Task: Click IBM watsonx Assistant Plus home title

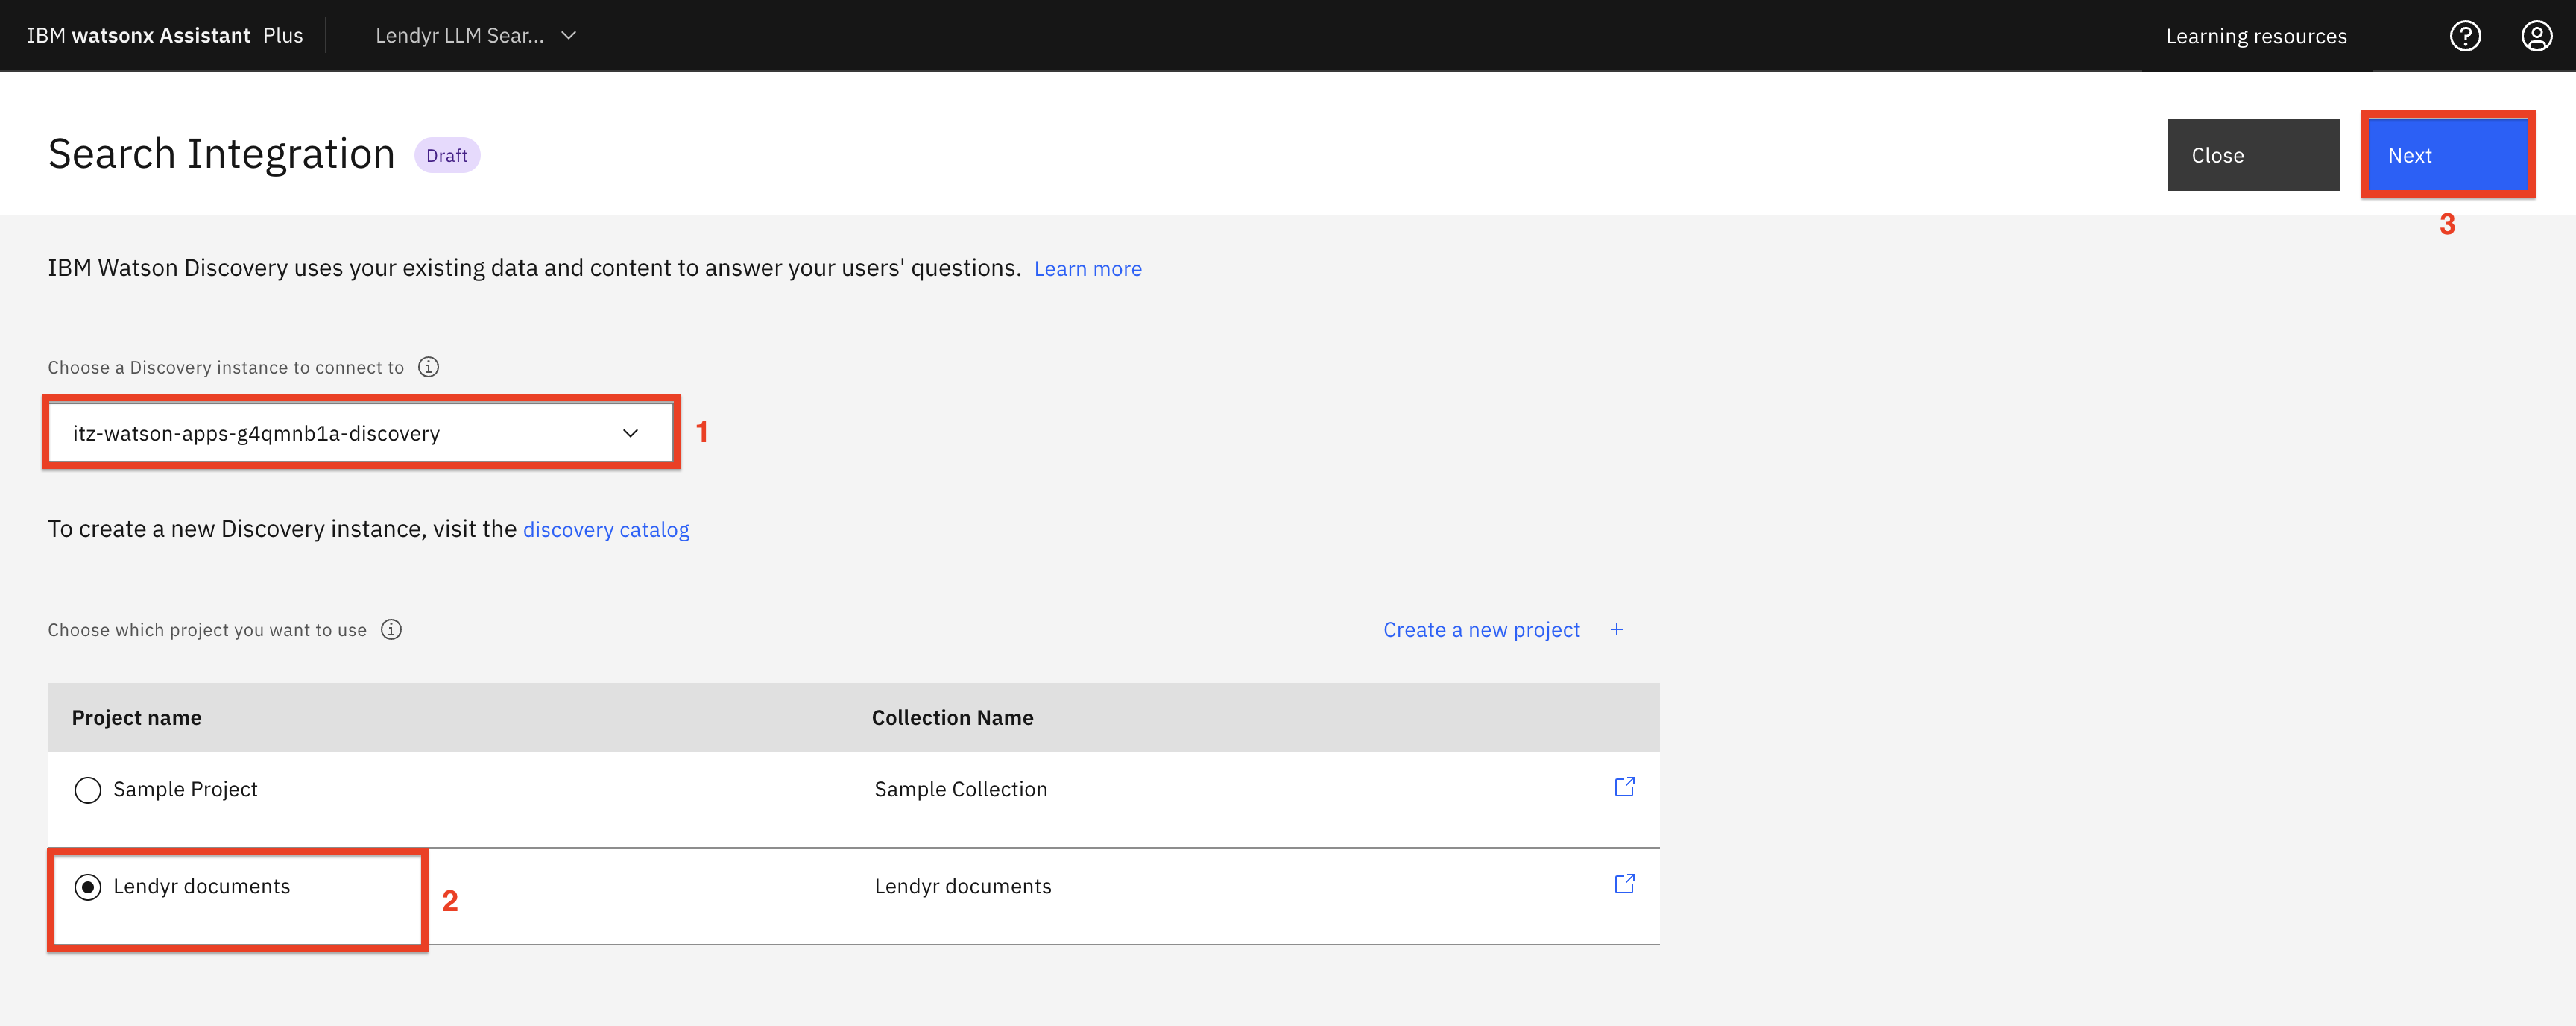Action: click(165, 36)
